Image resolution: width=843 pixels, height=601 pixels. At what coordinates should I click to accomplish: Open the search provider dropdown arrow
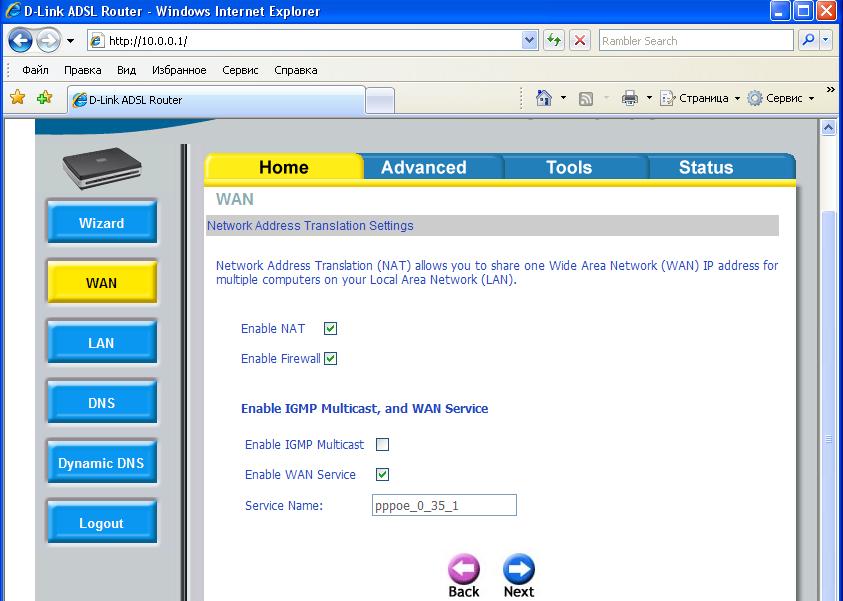pos(826,40)
